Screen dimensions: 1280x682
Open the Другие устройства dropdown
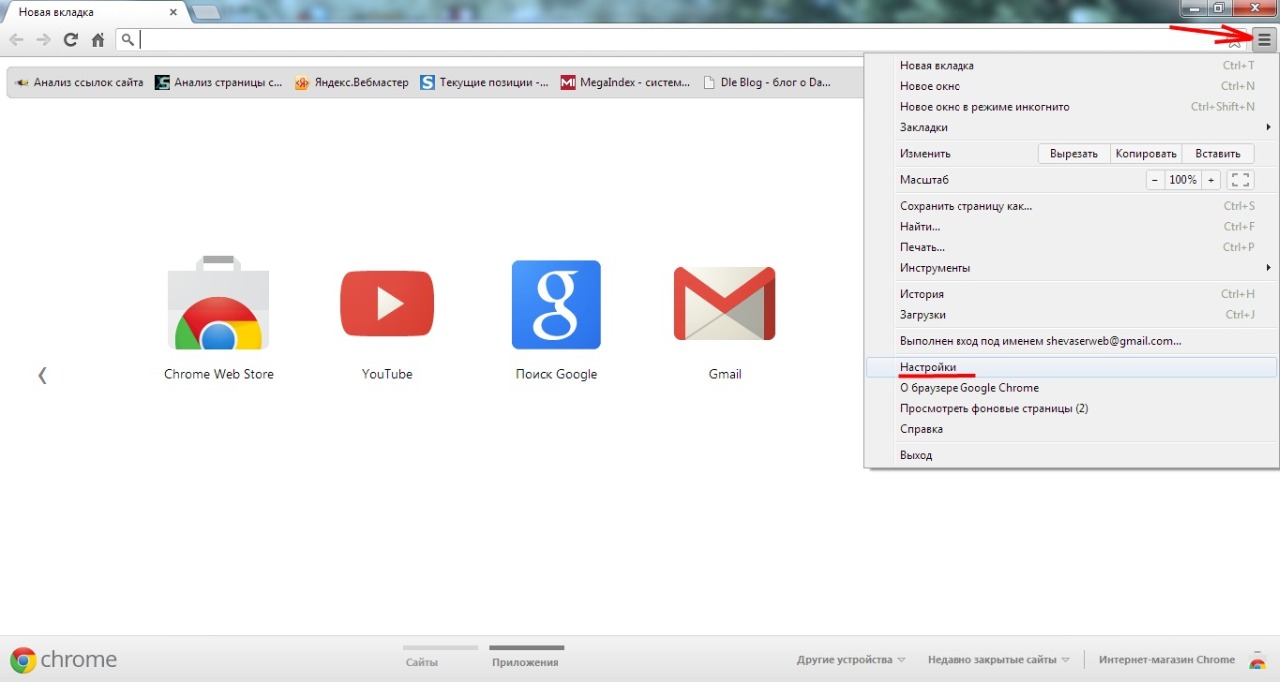[851, 660]
